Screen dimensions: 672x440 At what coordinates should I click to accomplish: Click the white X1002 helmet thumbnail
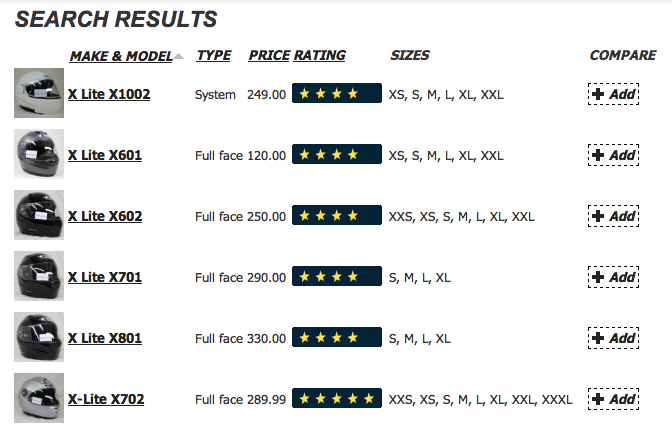[x=39, y=93]
